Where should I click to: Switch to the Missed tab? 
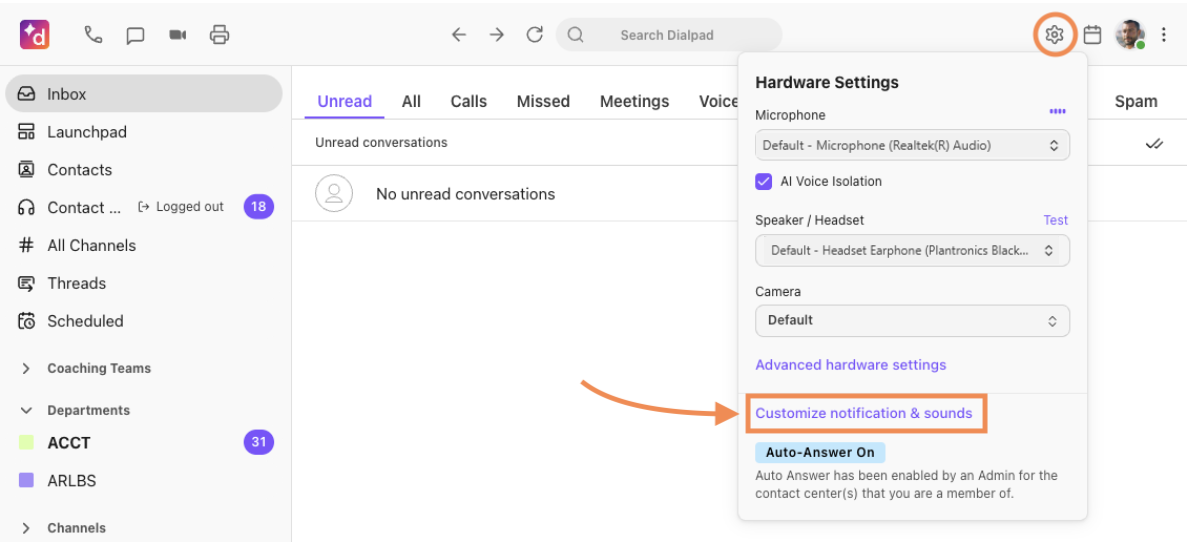coord(543,101)
